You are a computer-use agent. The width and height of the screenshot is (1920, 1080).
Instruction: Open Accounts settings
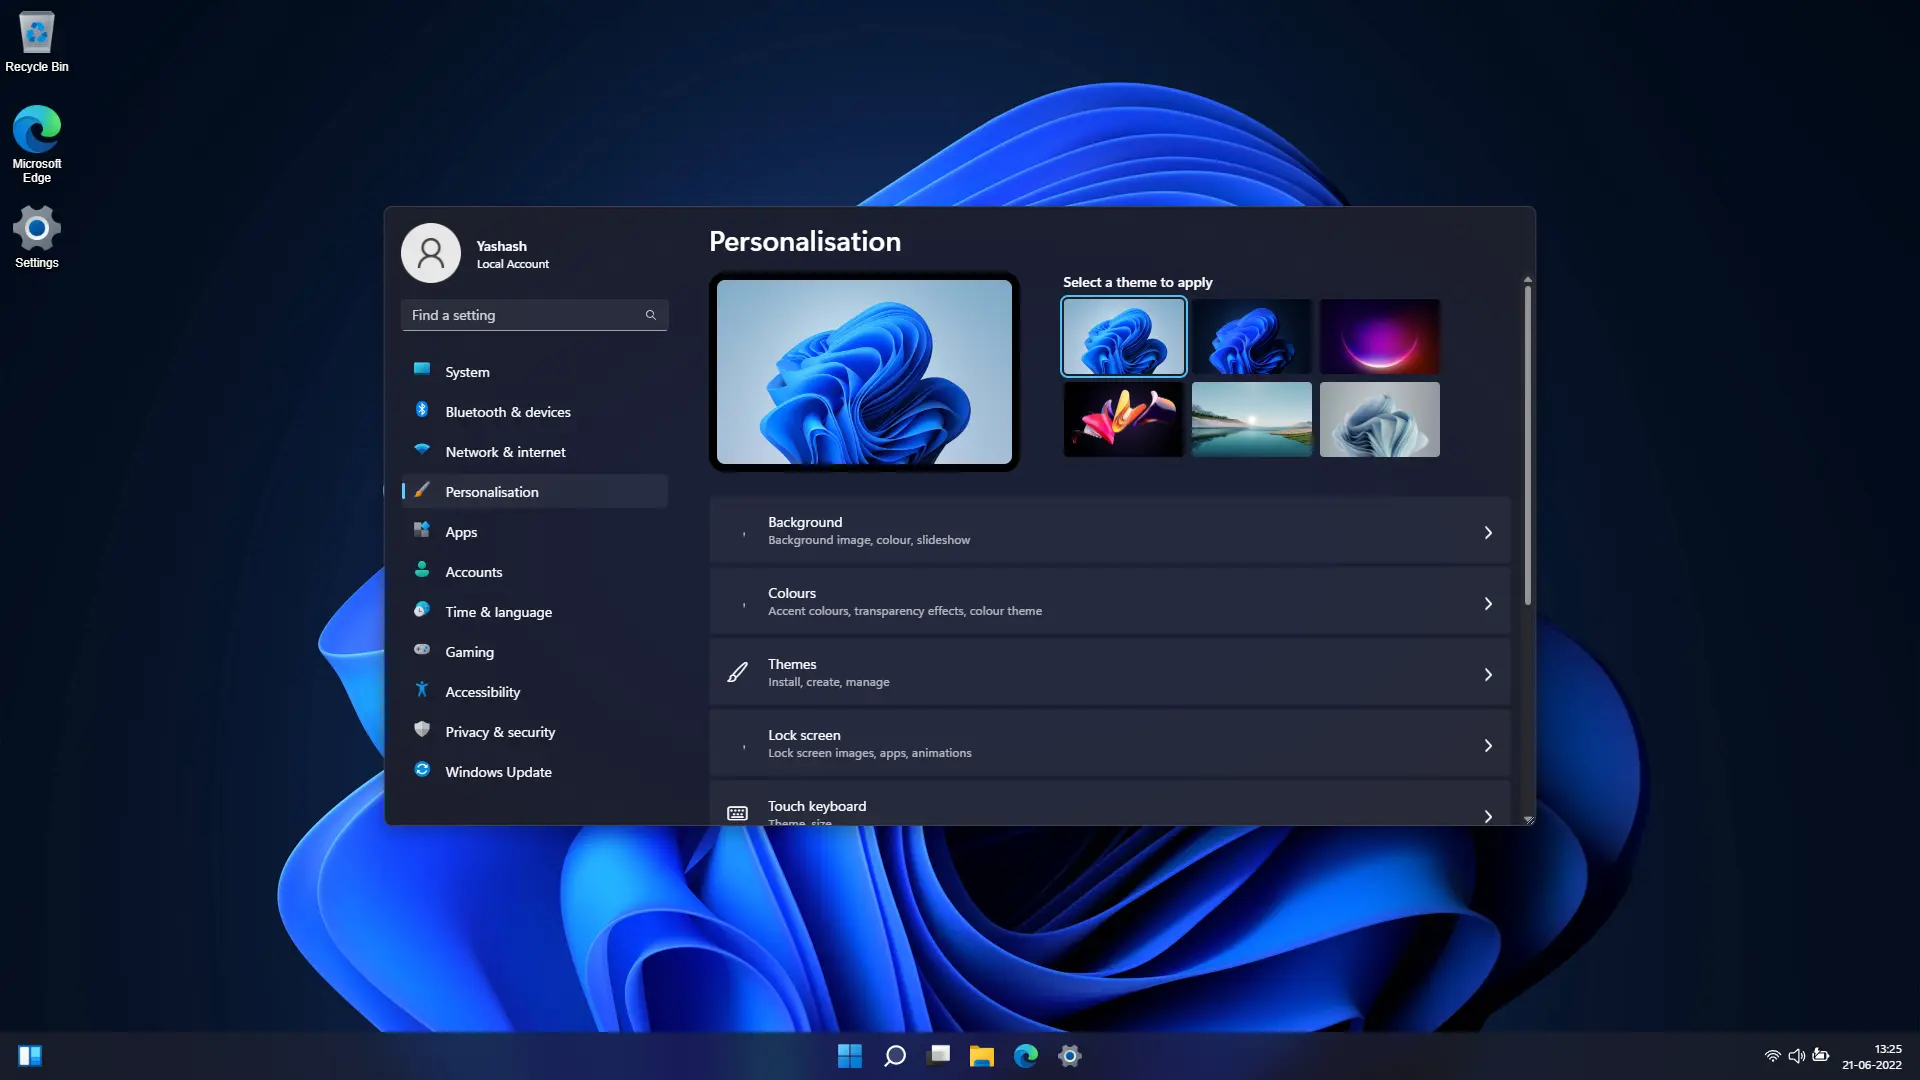click(x=473, y=571)
